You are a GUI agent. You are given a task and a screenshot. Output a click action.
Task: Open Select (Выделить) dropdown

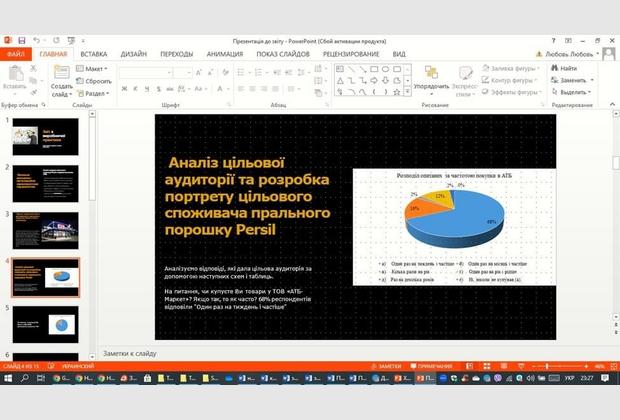[x=571, y=92]
